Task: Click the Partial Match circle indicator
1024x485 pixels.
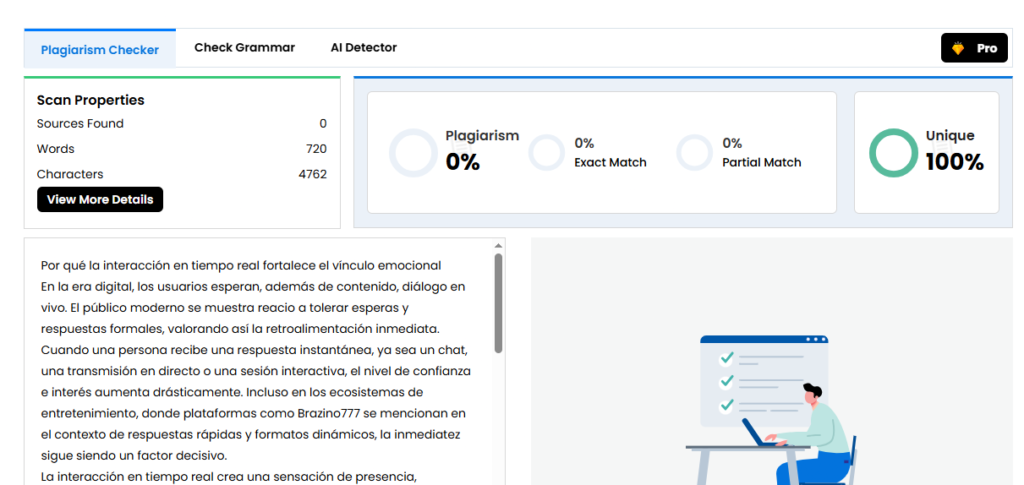Action: pos(694,153)
